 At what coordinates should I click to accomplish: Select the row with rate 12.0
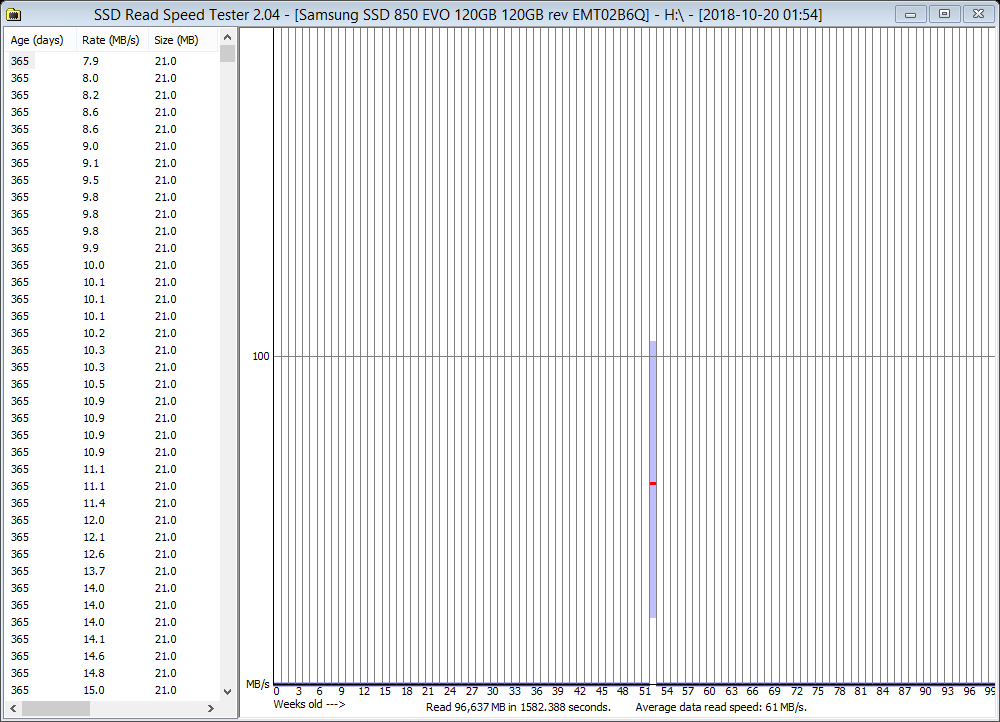[x=112, y=520]
